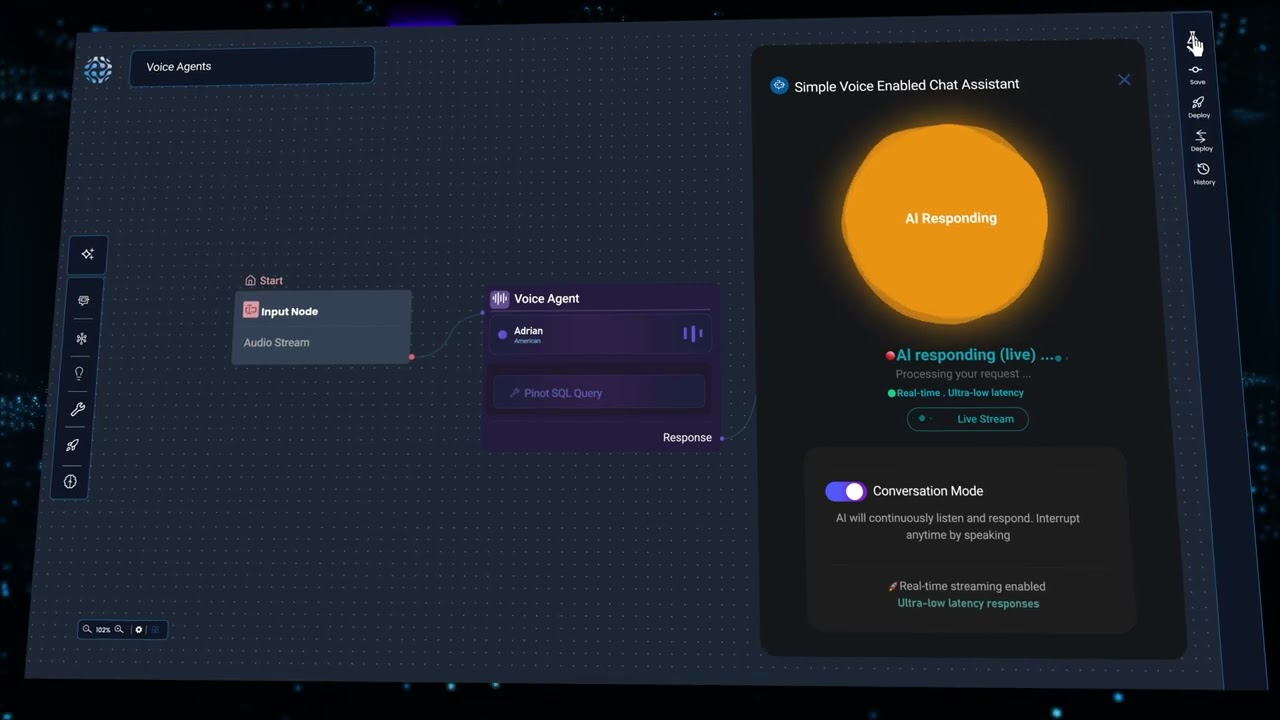
Task: Click 'Ultra-low latency responses' text
Action: pyautogui.click(x=968, y=603)
